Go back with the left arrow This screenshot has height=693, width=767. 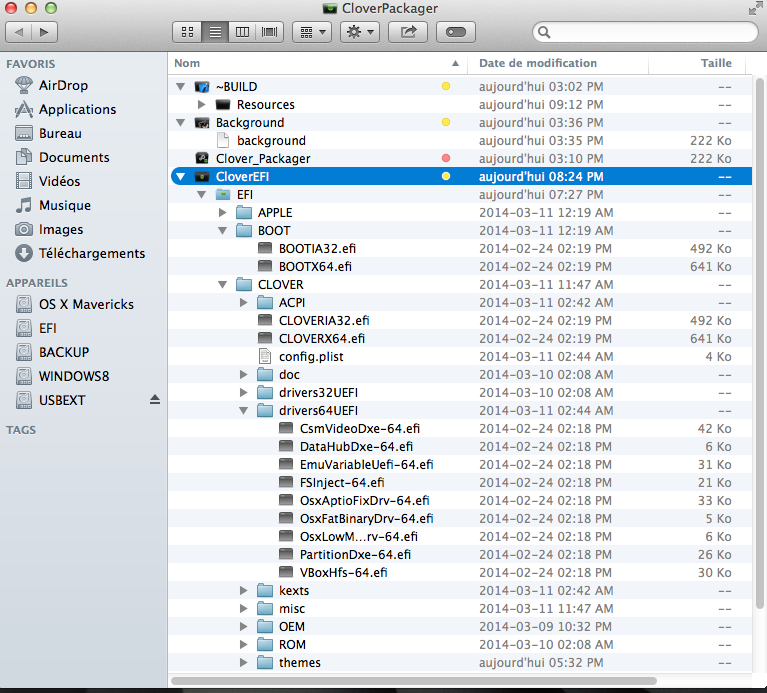tap(19, 32)
